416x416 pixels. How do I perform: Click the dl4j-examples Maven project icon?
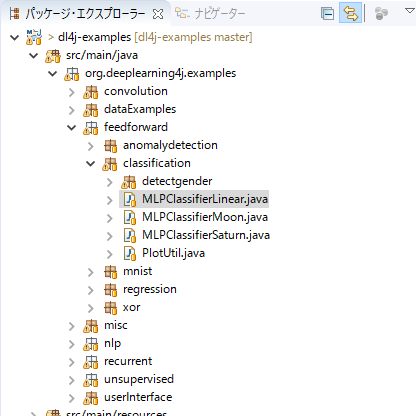tap(34, 37)
